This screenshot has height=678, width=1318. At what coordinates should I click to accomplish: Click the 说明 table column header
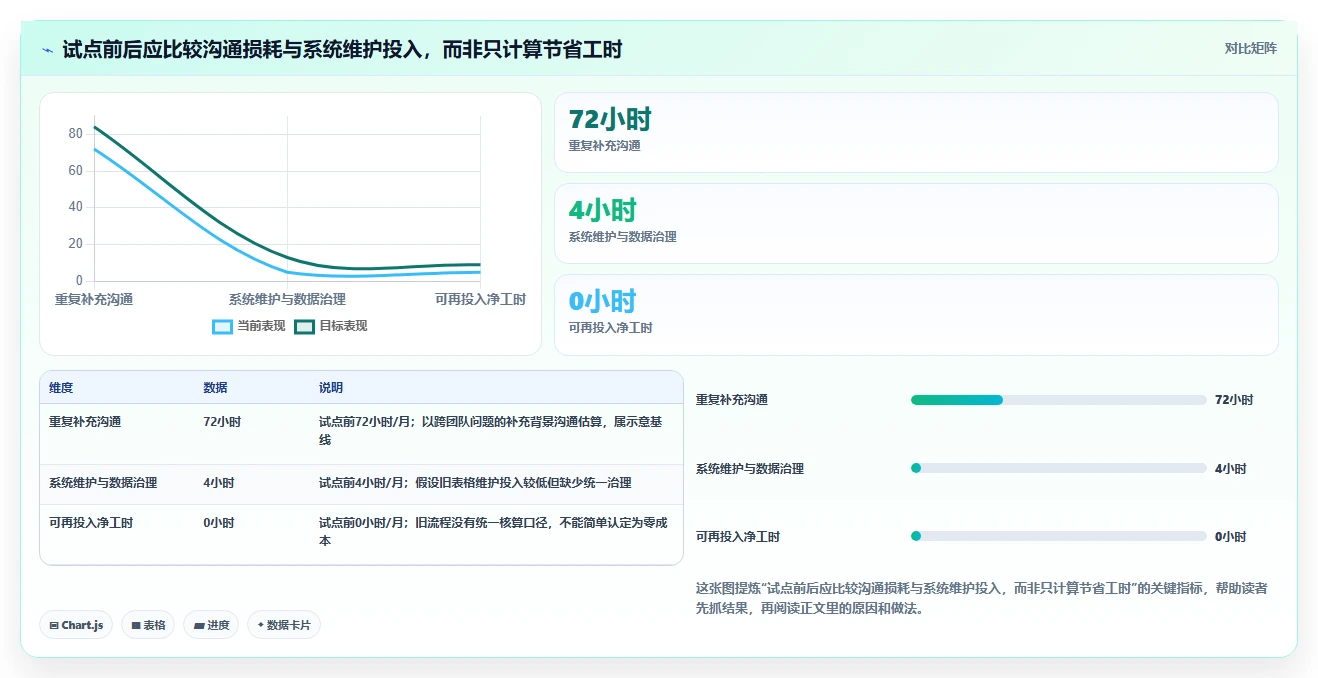click(331, 388)
